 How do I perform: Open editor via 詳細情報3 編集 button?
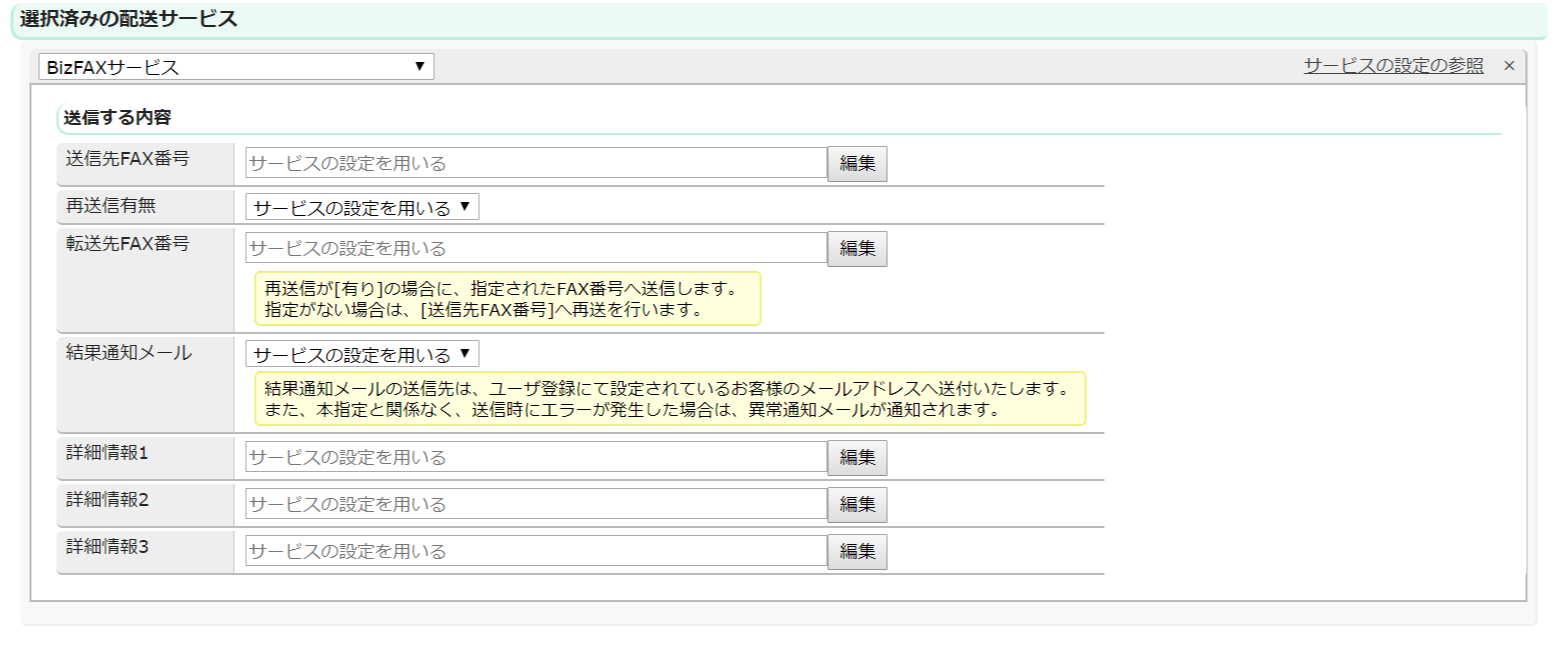(857, 551)
